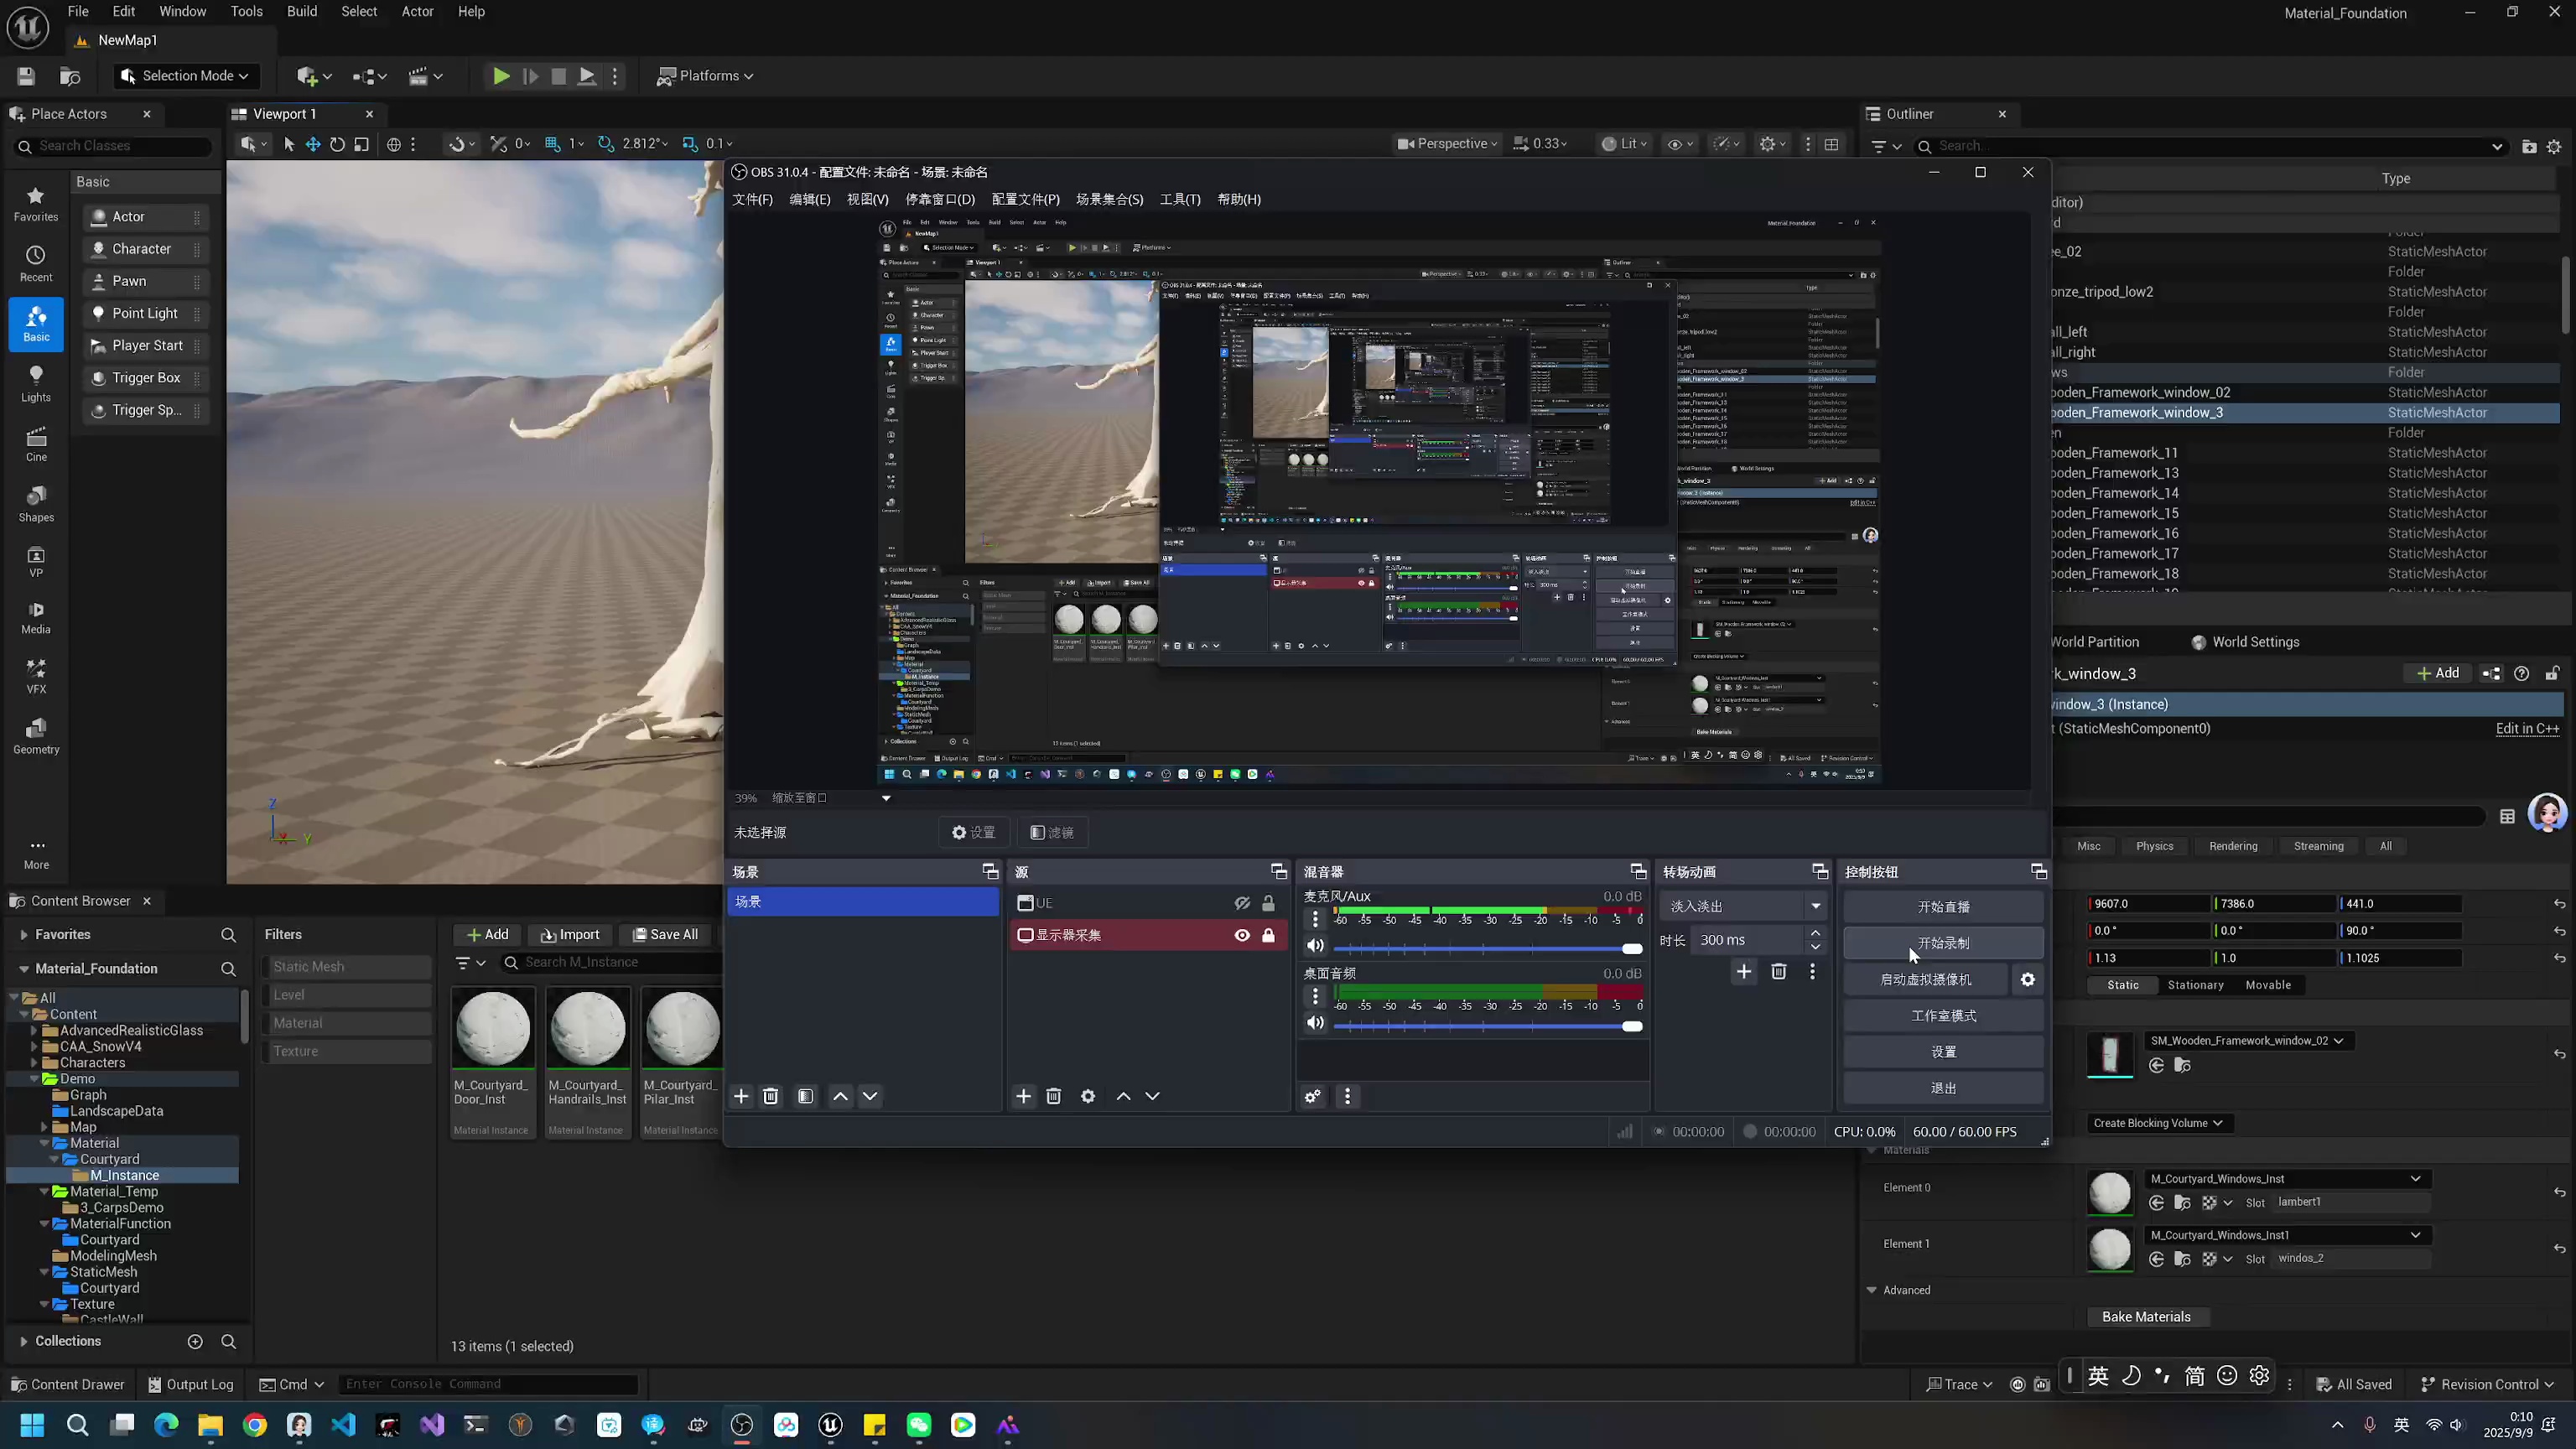
Task: Open Create Blocking Volume dropdown
Action: pyautogui.click(x=2158, y=1124)
